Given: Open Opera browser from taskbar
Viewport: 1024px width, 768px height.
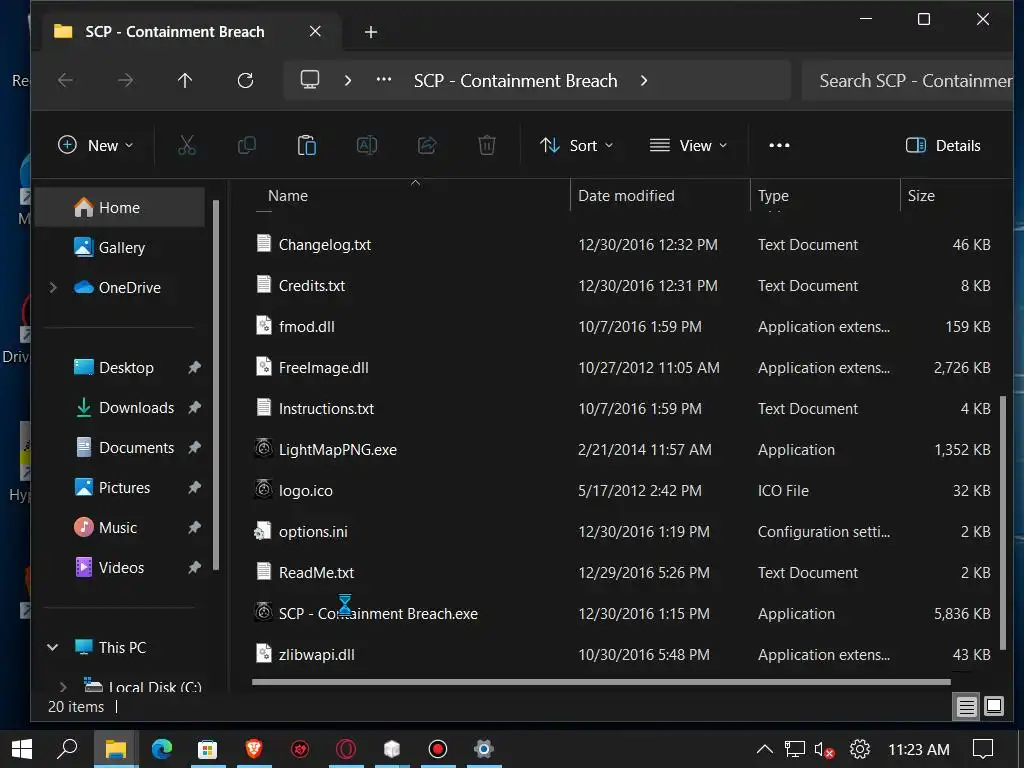Looking at the screenshot, I should pyautogui.click(x=346, y=748).
